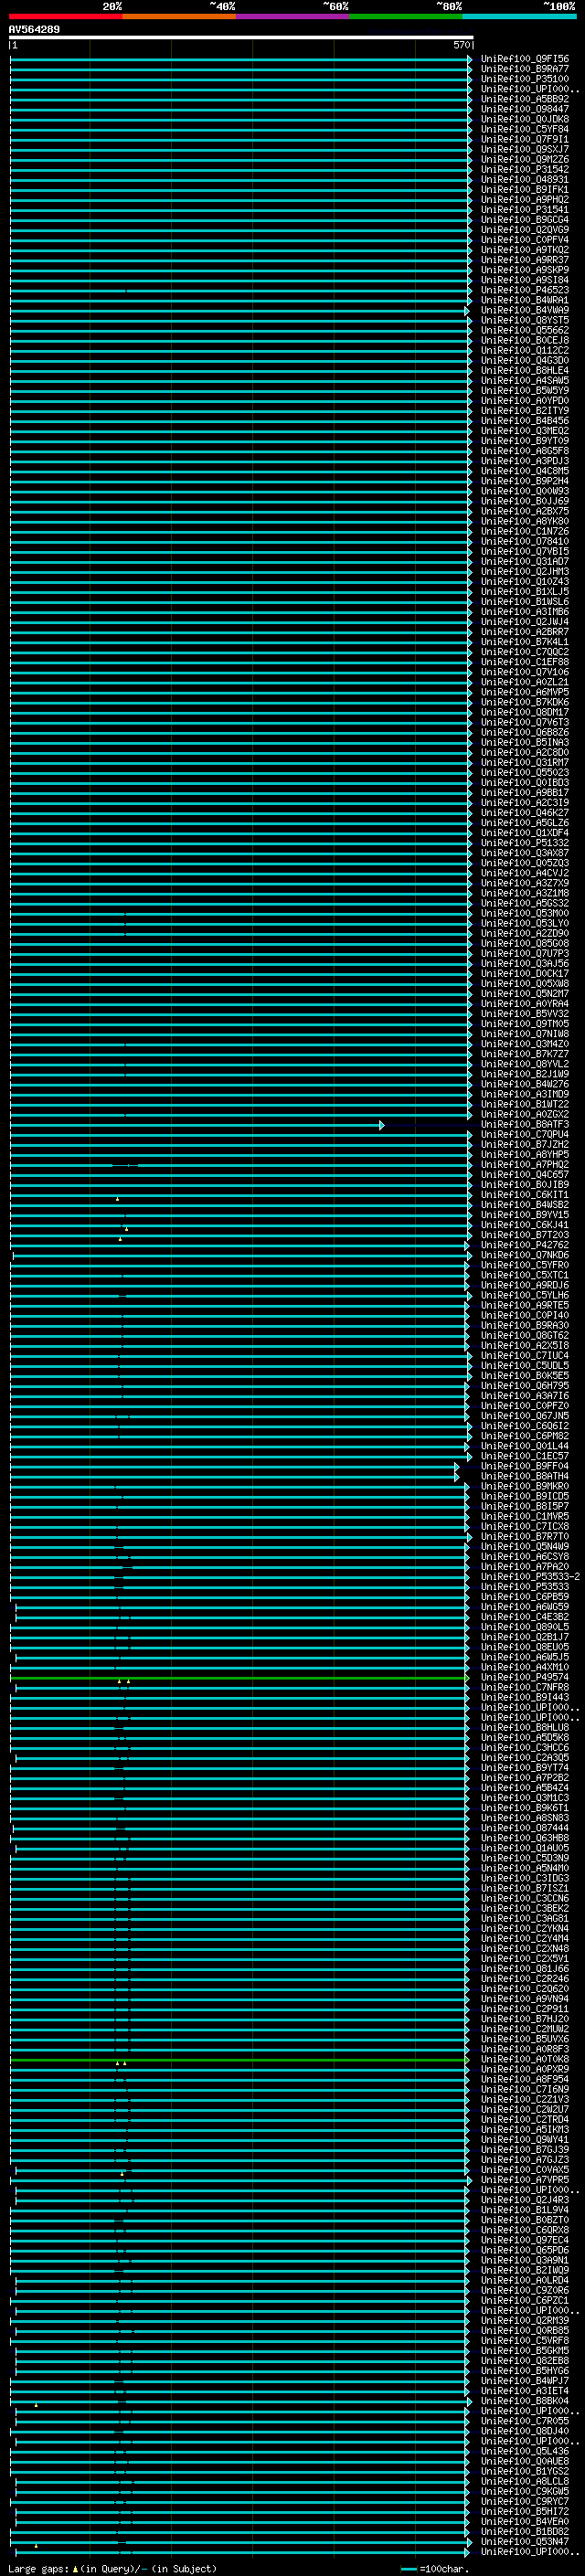Screen dimensions: 585x2576
Task: Select hit label UniRef100_O48931
Action: pyautogui.click(x=525, y=179)
